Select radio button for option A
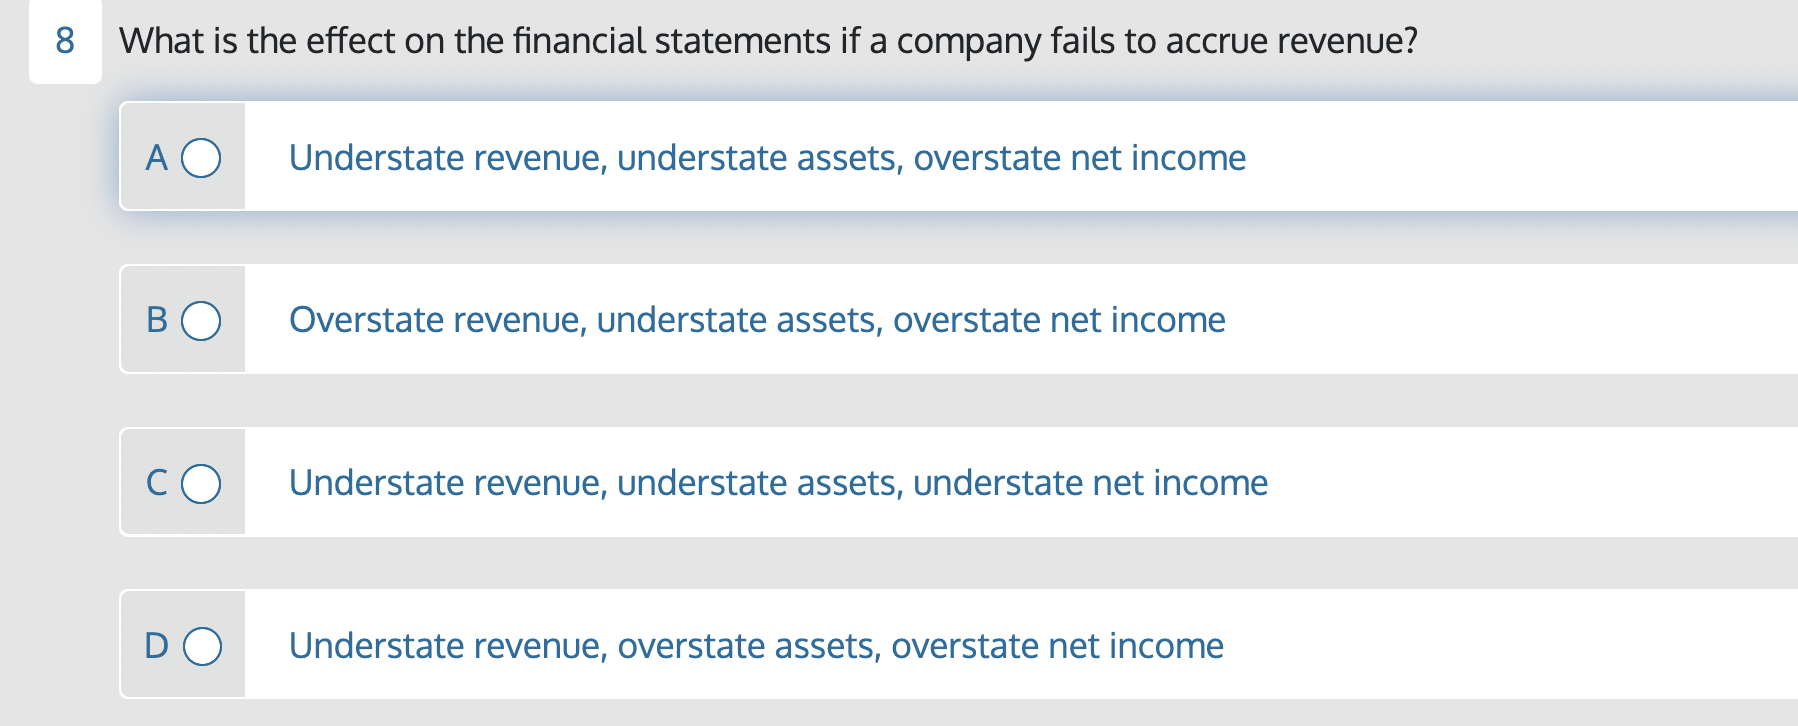Screen dimensions: 1798x726 pyautogui.click(x=202, y=157)
